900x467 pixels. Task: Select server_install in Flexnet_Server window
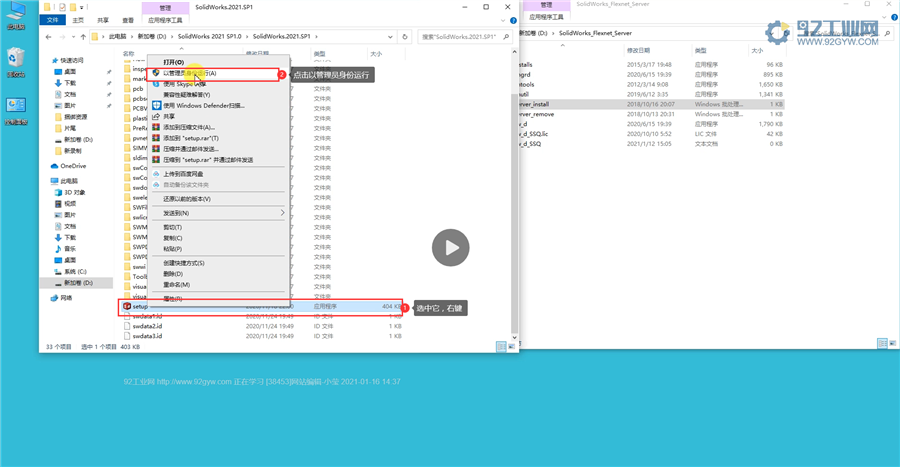(x=651, y=104)
